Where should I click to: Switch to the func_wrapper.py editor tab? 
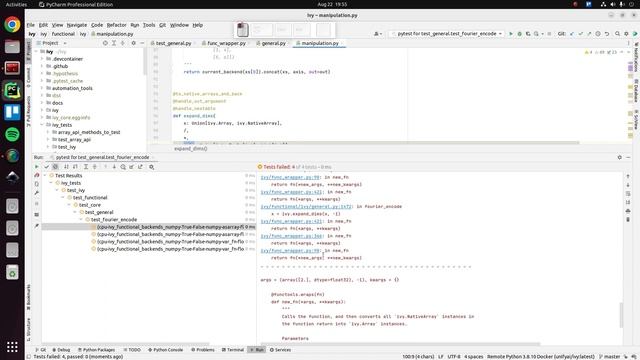point(226,43)
